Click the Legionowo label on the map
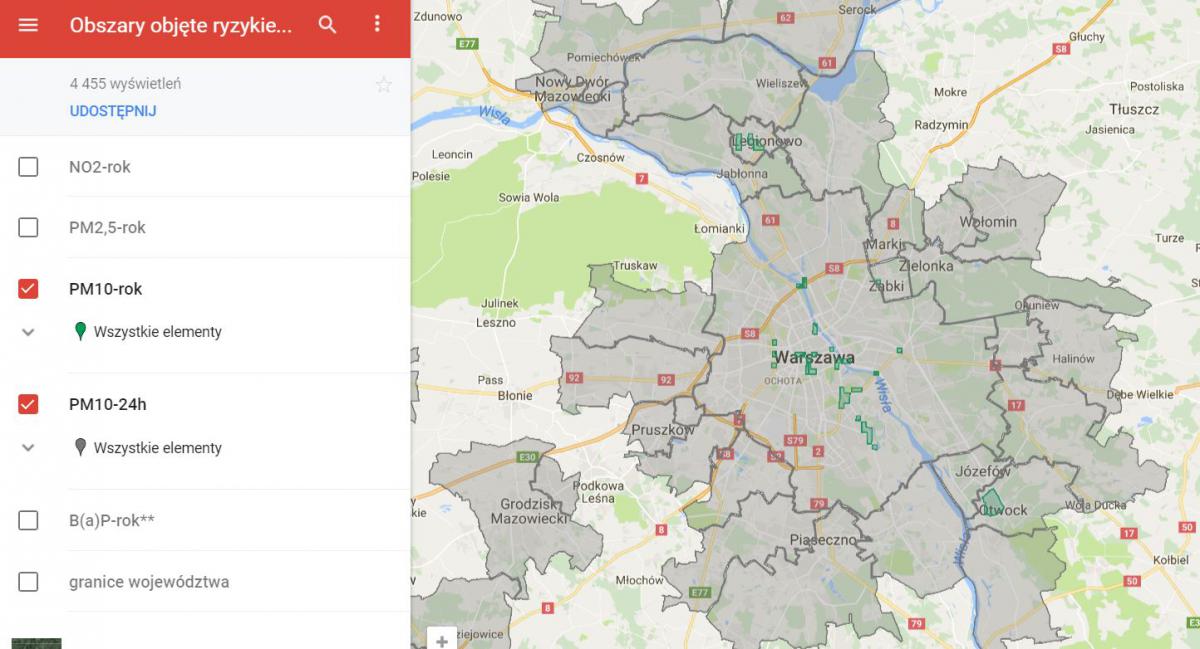The image size is (1200, 649). [768, 142]
